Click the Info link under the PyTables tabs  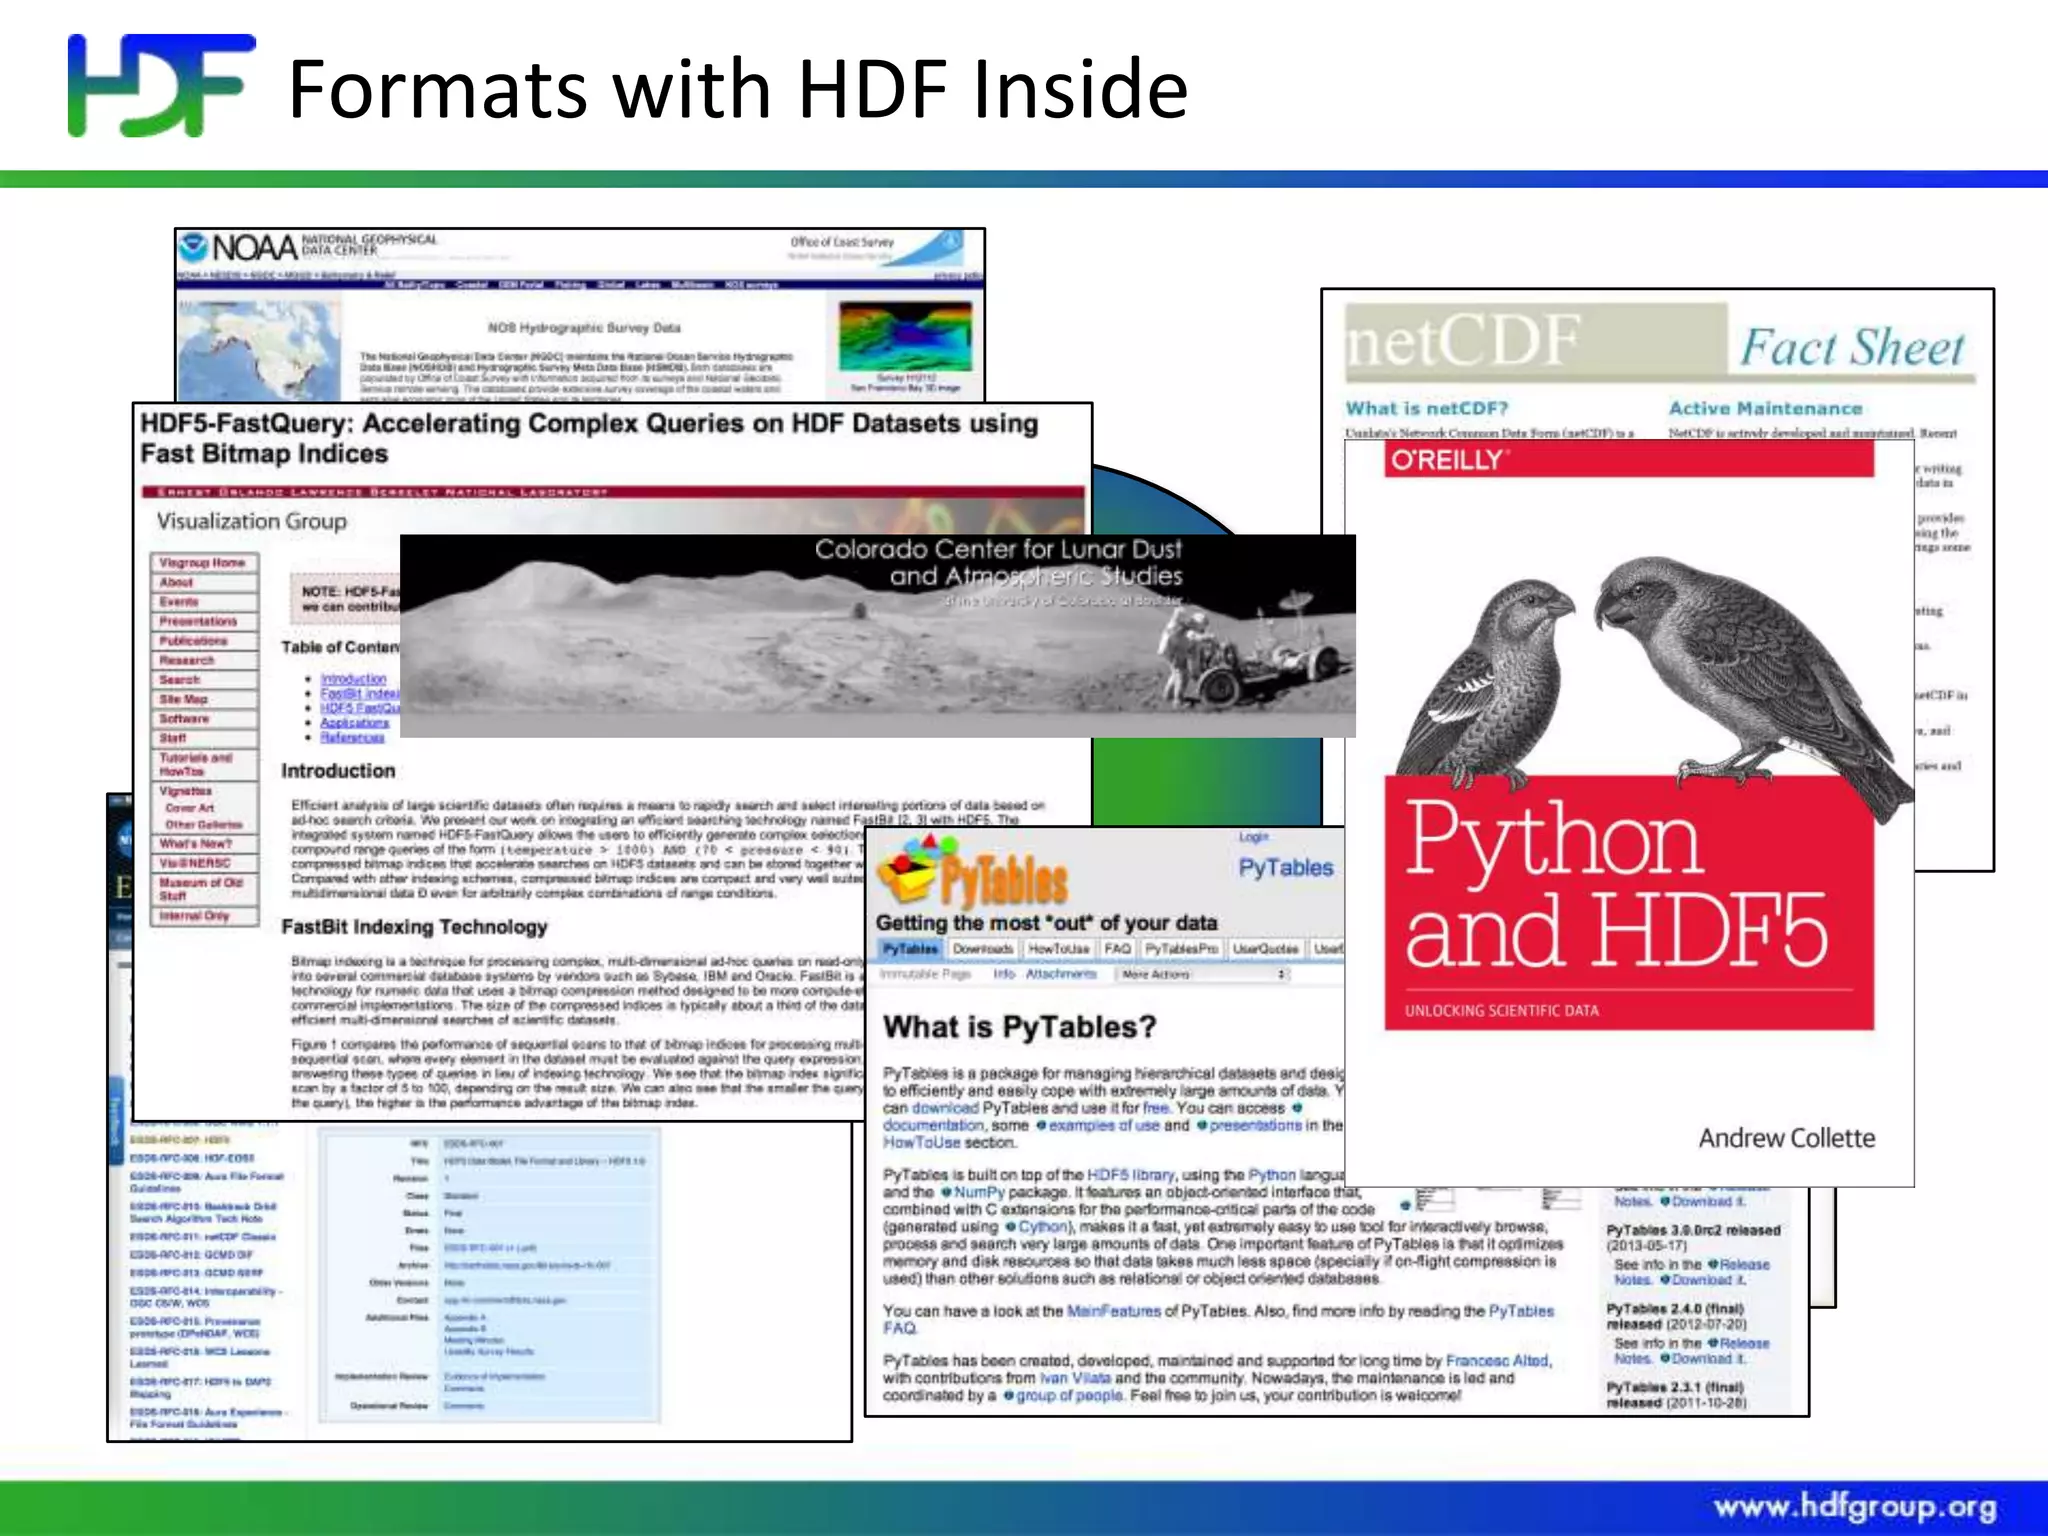pos(1004,973)
